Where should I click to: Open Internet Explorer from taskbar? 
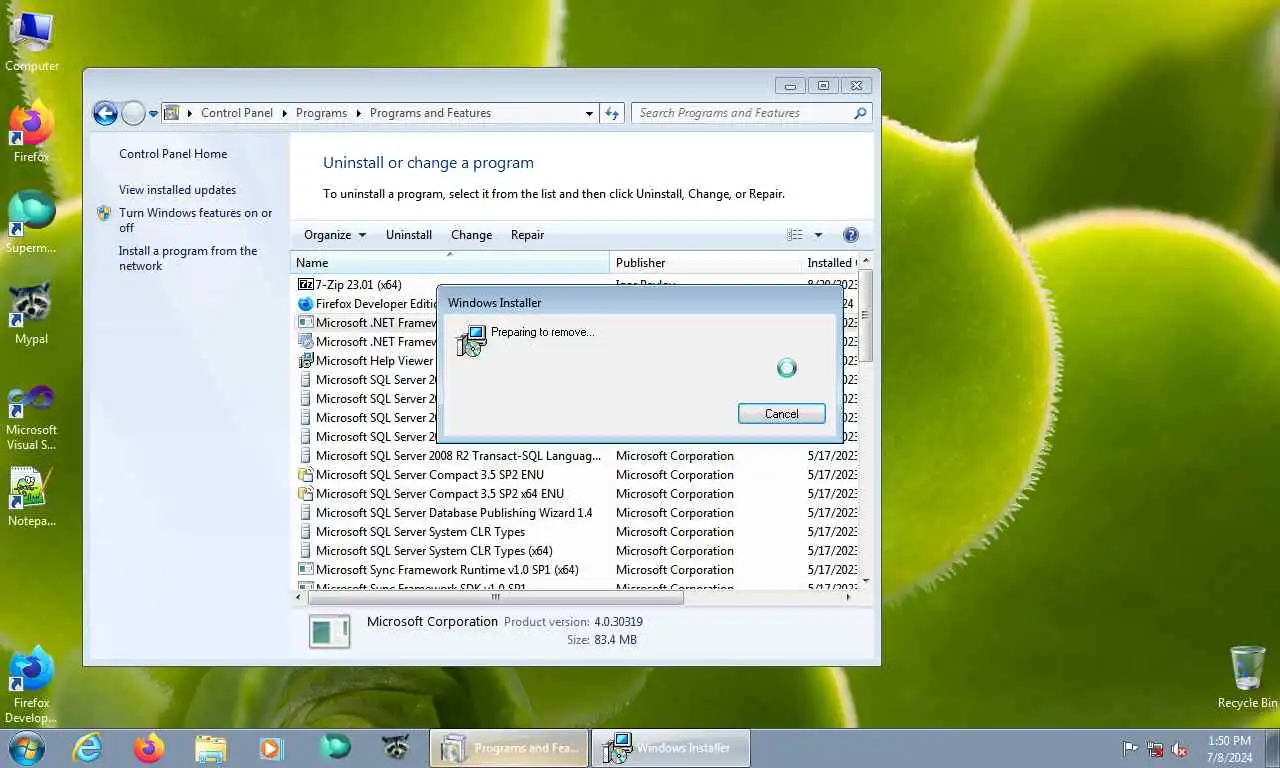point(87,748)
